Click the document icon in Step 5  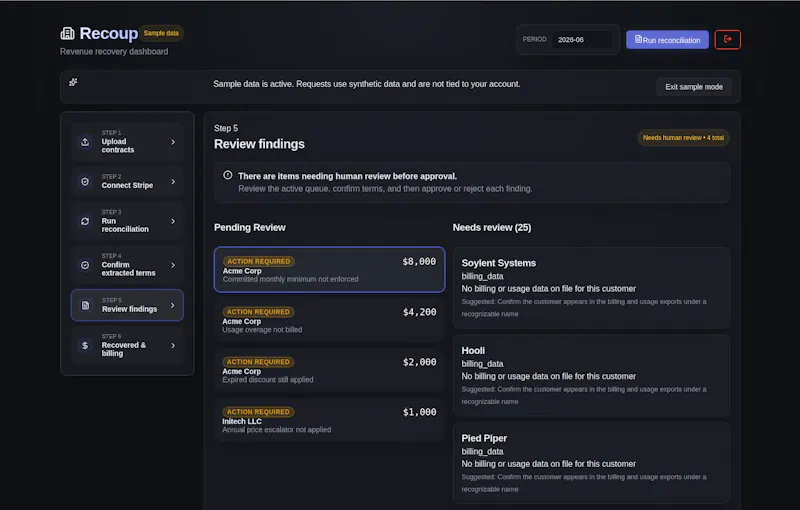[85, 305]
